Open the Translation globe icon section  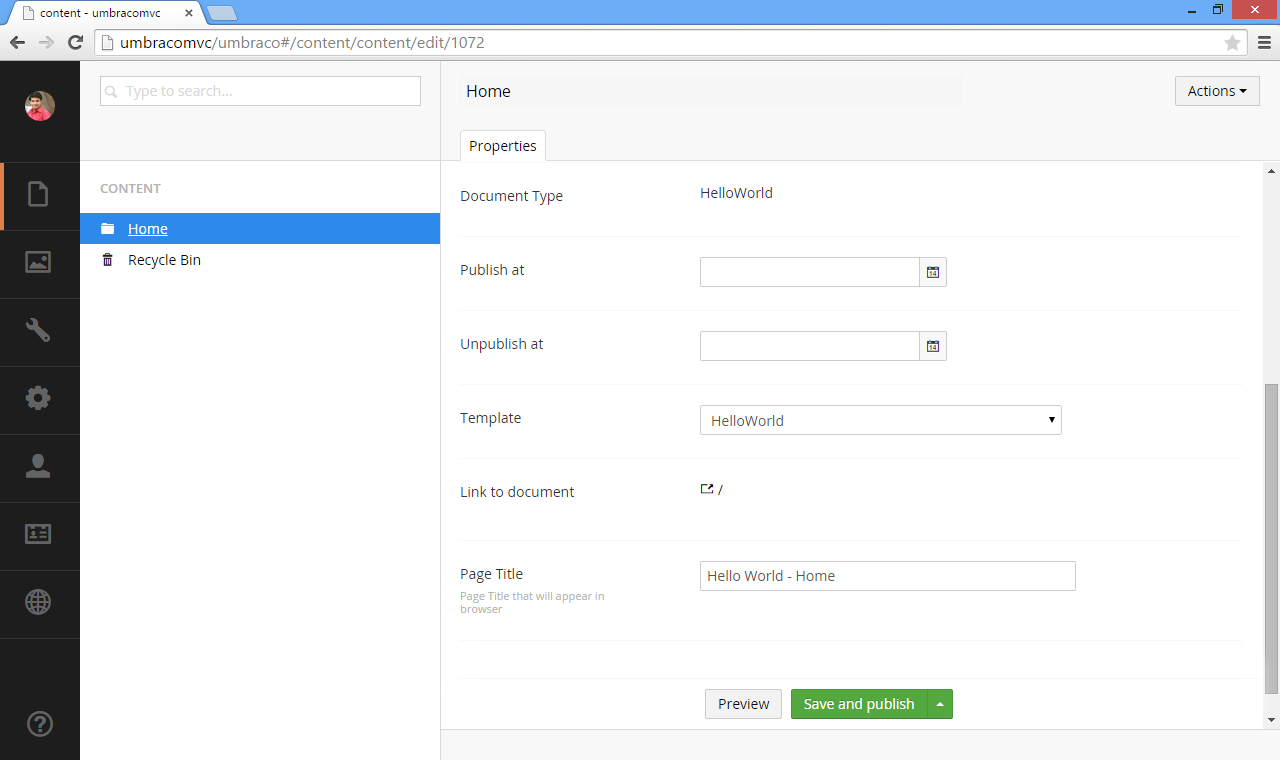pyautogui.click(x=38, y=602)
